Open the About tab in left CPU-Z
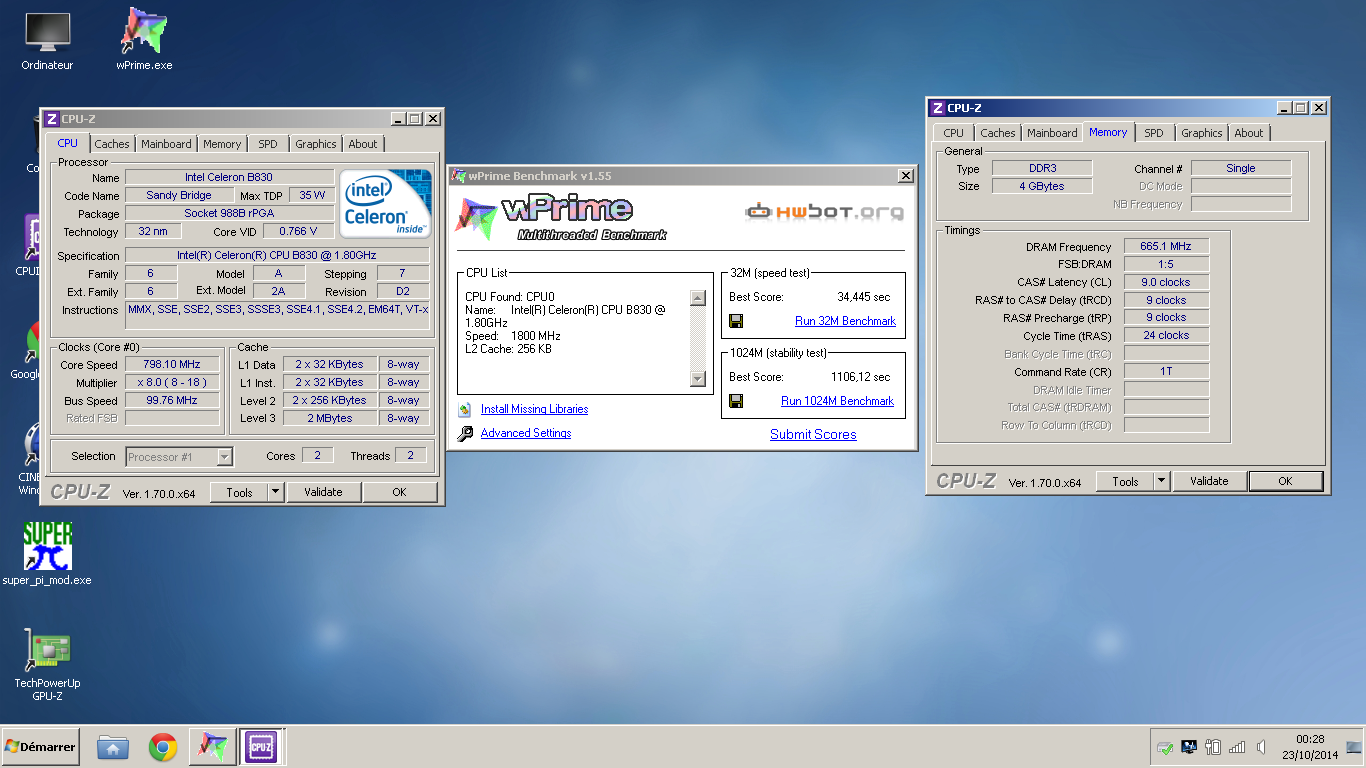Image resolution: width=1366 pixels, height=768 pixels. [363, 144]
